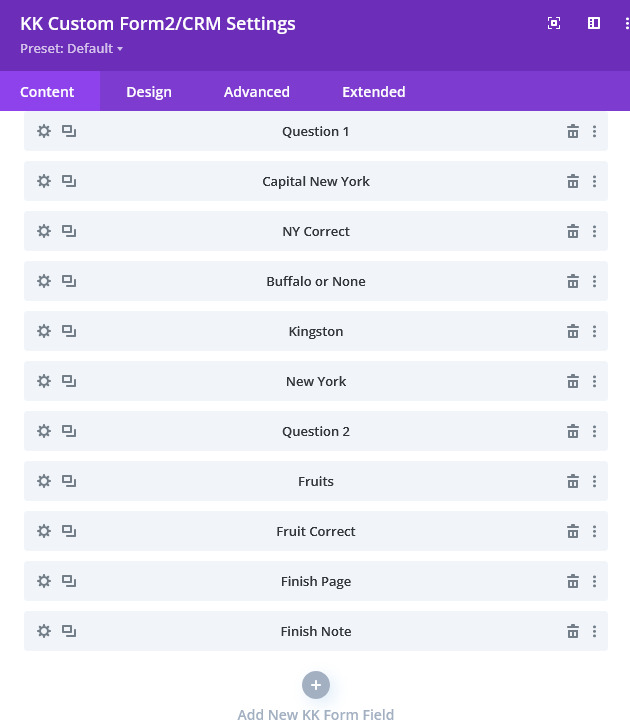Delete the Finish Note field

573,631
